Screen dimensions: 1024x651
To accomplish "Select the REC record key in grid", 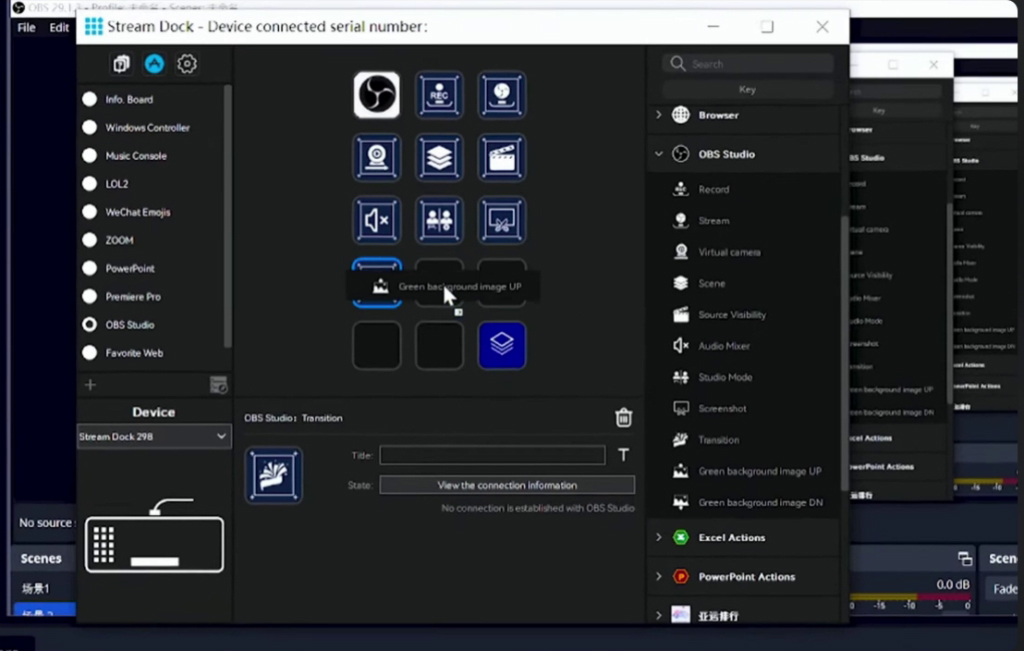I will pyautogui.click(x=440, y=95).
